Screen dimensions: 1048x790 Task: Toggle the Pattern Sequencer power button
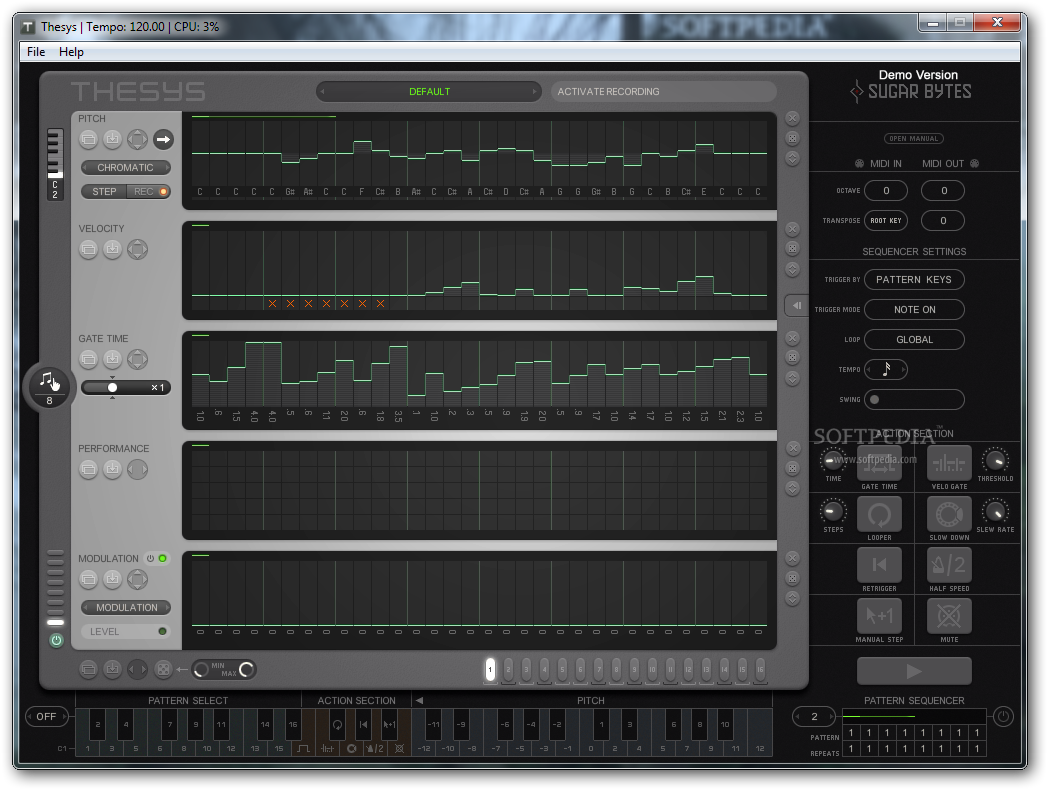pyautogui.click(x=1003, y=716)
